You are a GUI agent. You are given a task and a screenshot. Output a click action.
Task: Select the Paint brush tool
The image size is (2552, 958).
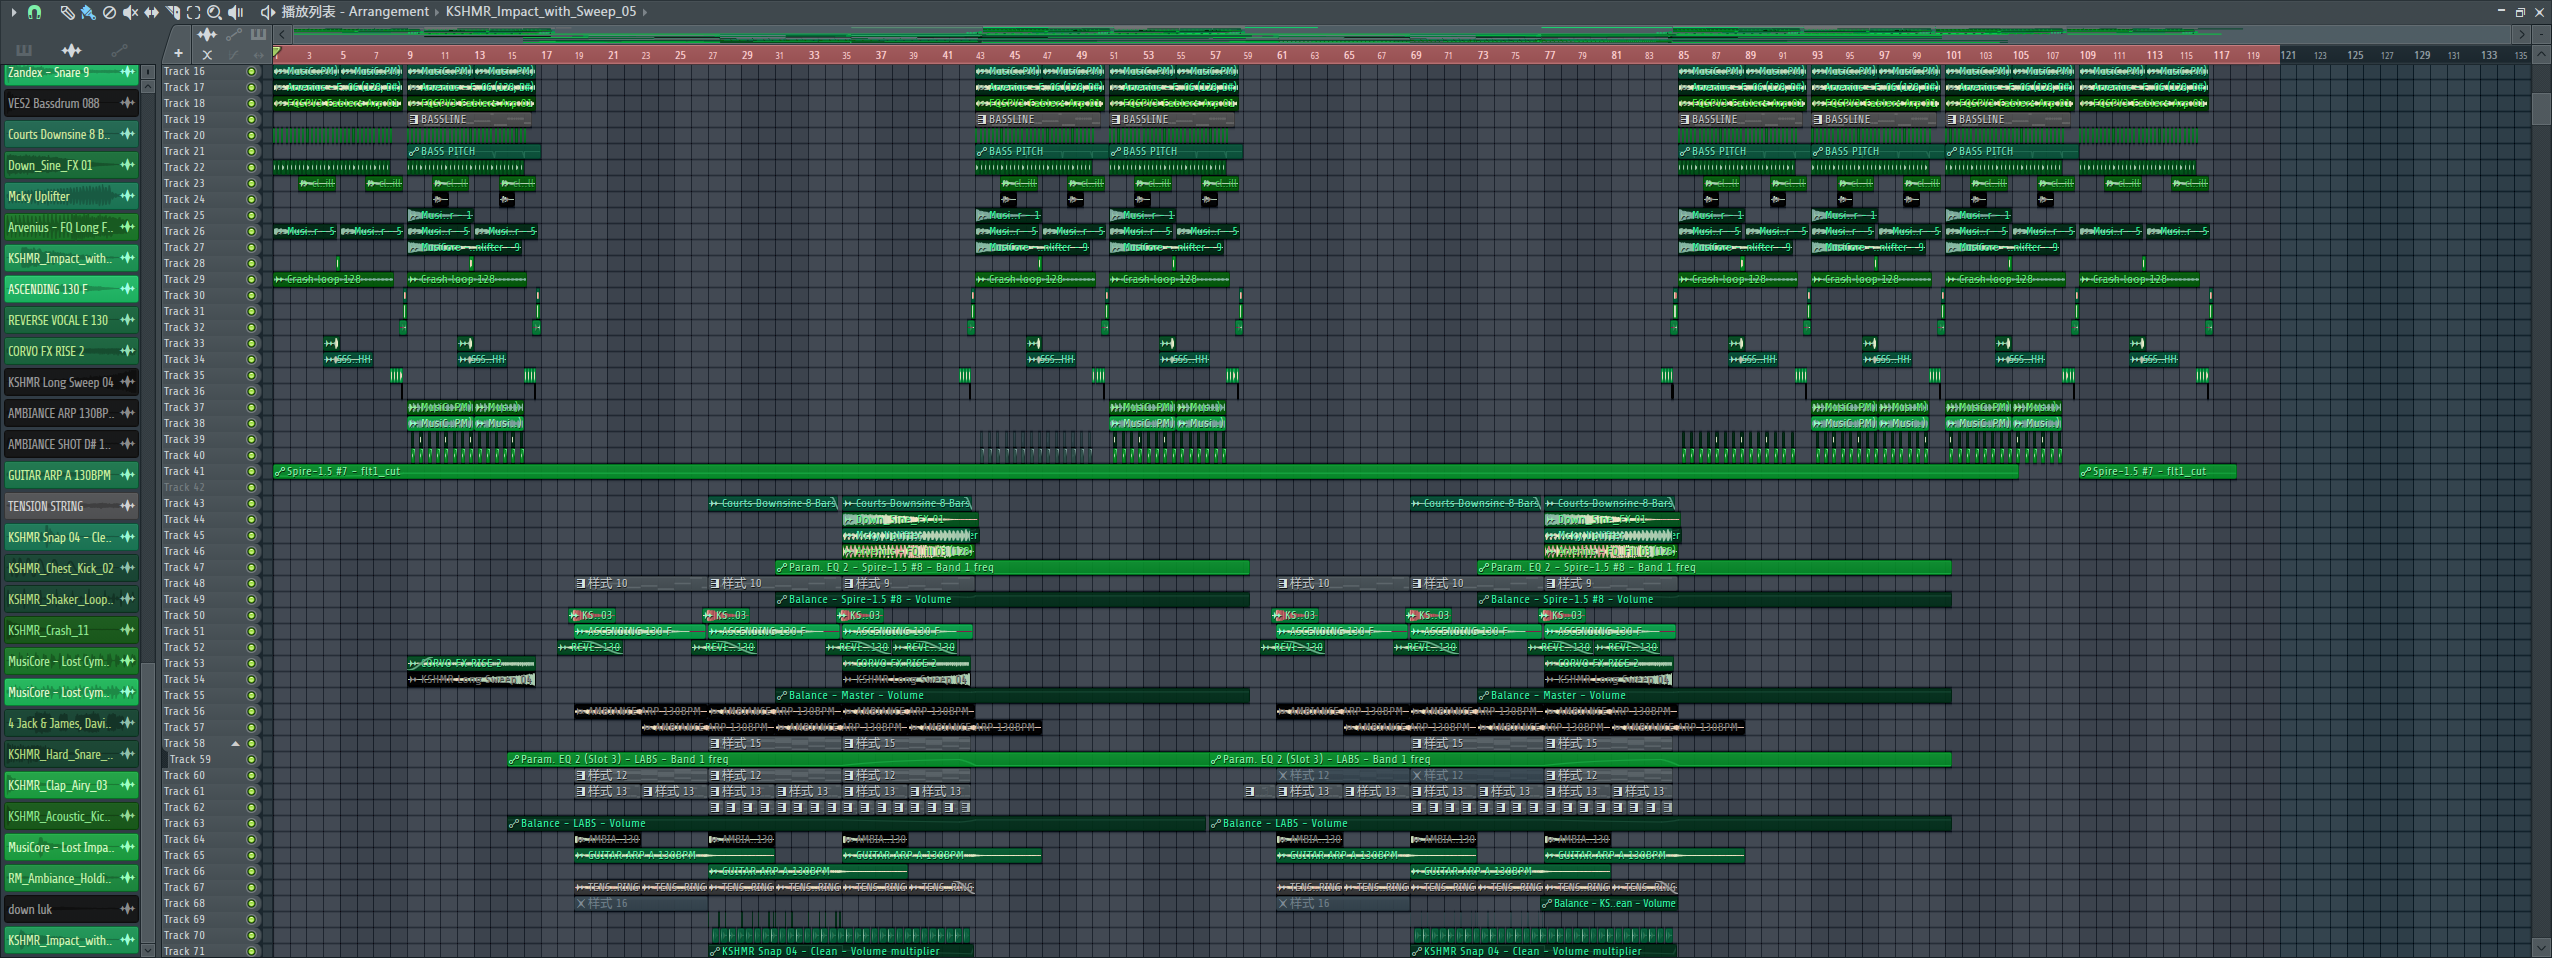tap(88, 12)
